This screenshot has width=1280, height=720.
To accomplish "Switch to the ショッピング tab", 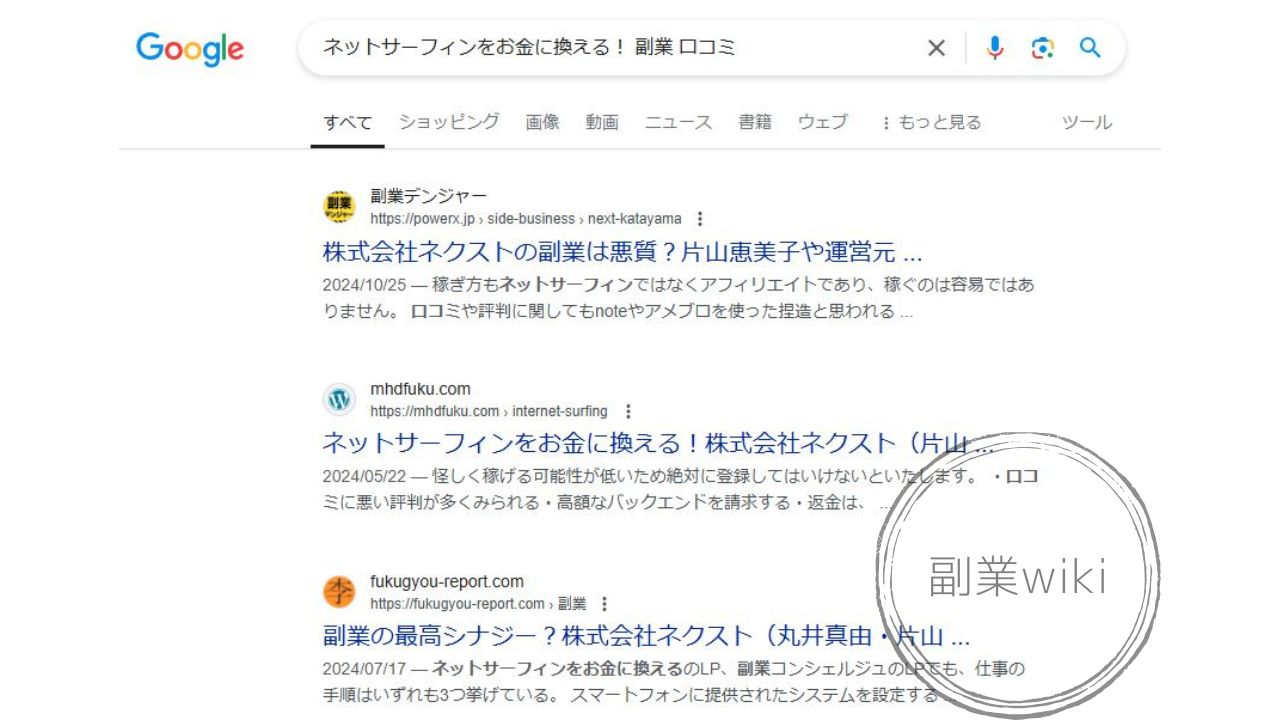I will click(449, 122).
